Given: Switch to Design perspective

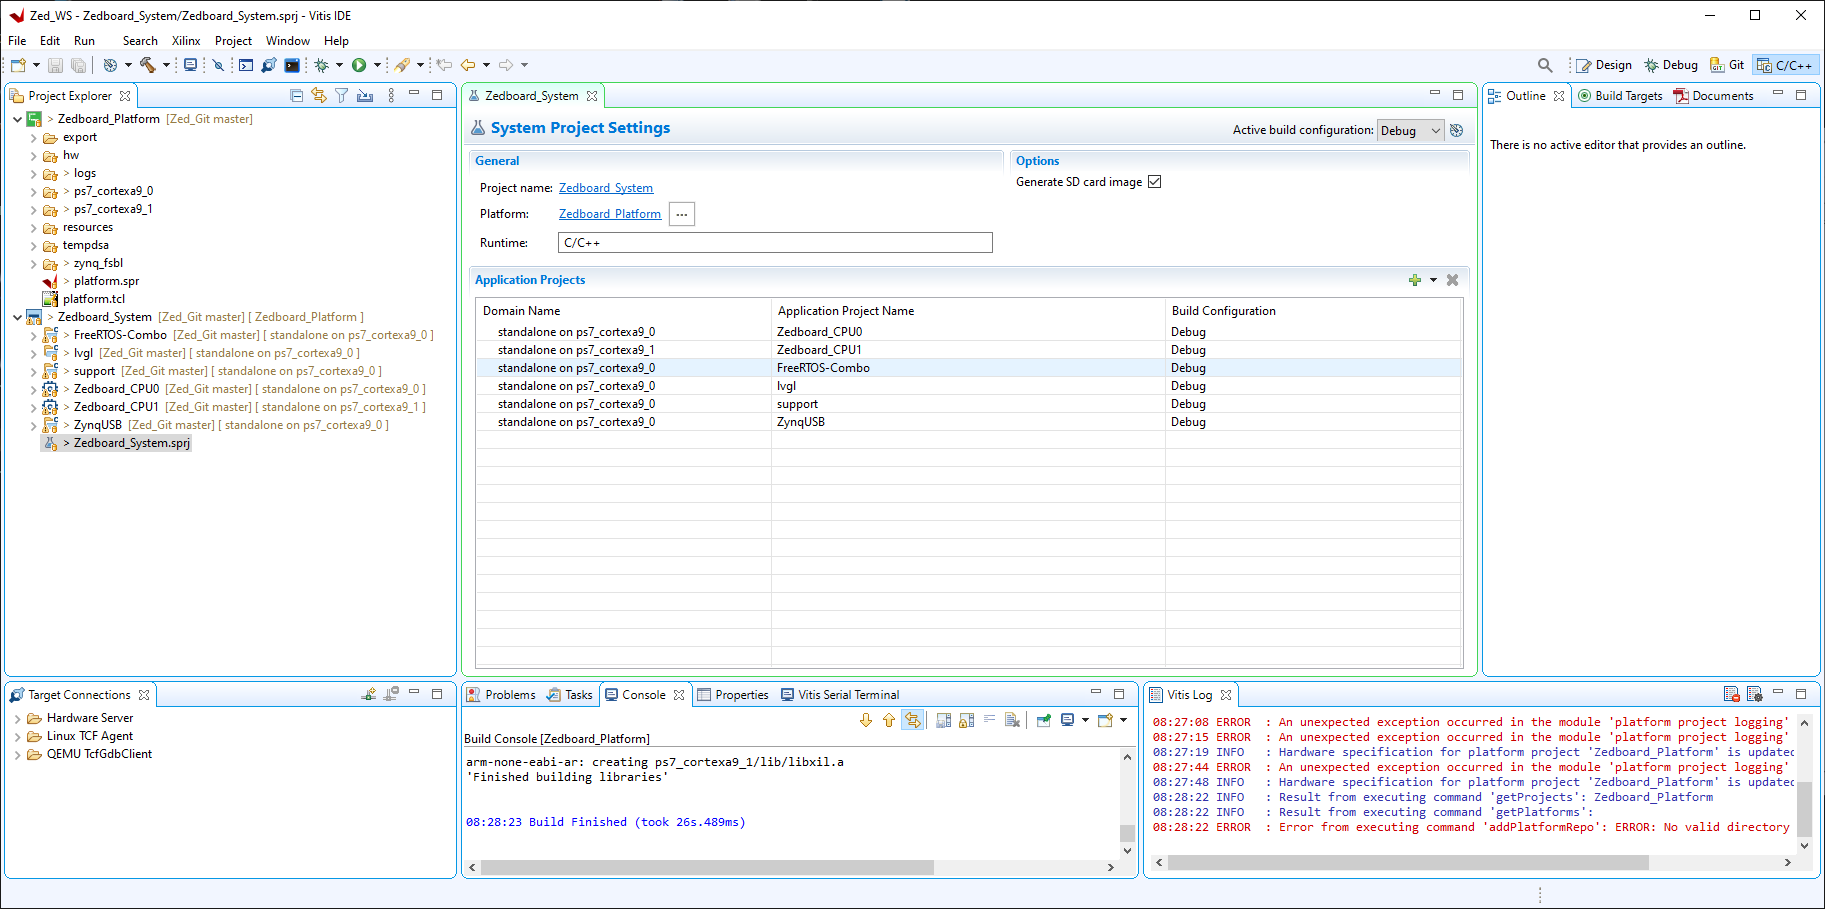Looking at the screenshot, I should pos(1603,65).
